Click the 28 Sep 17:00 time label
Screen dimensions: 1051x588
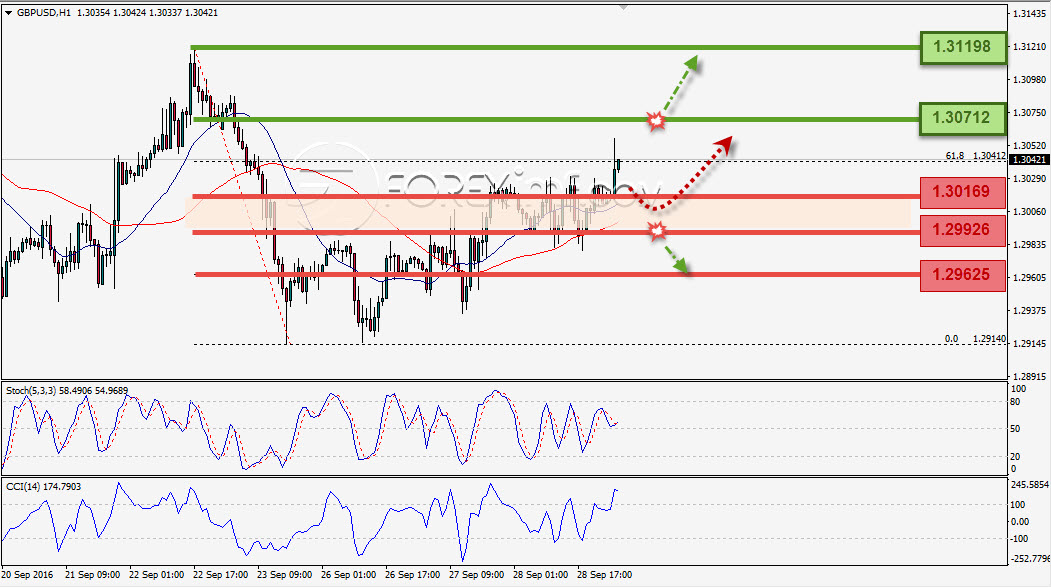604,575
